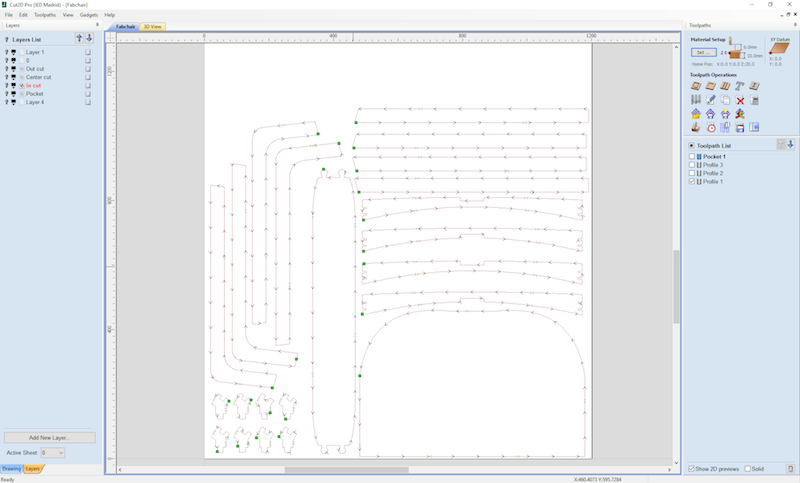Toggle the Show 2D previews checkbox

click(691, 469)
